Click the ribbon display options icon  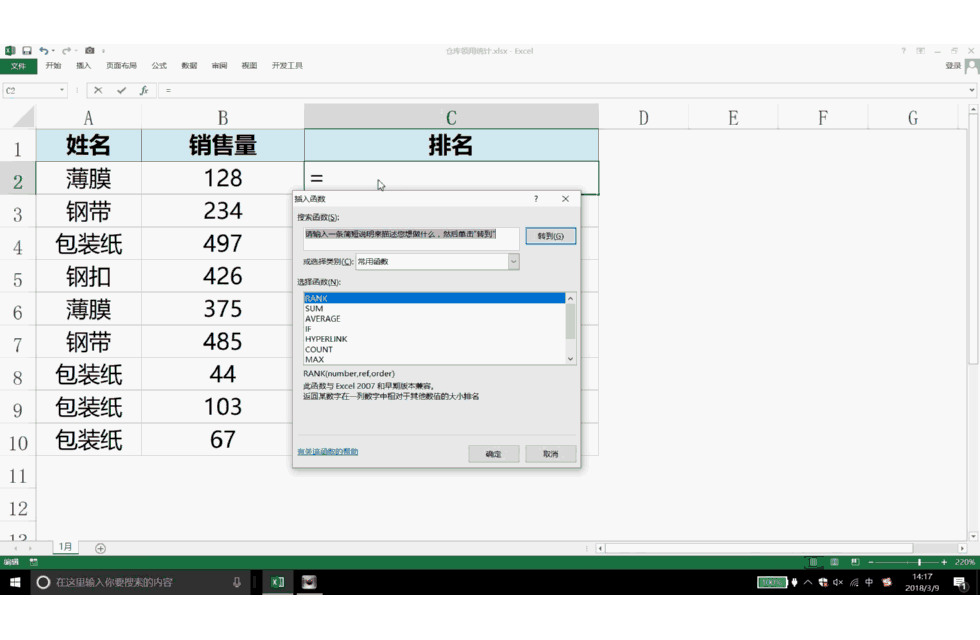(921, 51)
